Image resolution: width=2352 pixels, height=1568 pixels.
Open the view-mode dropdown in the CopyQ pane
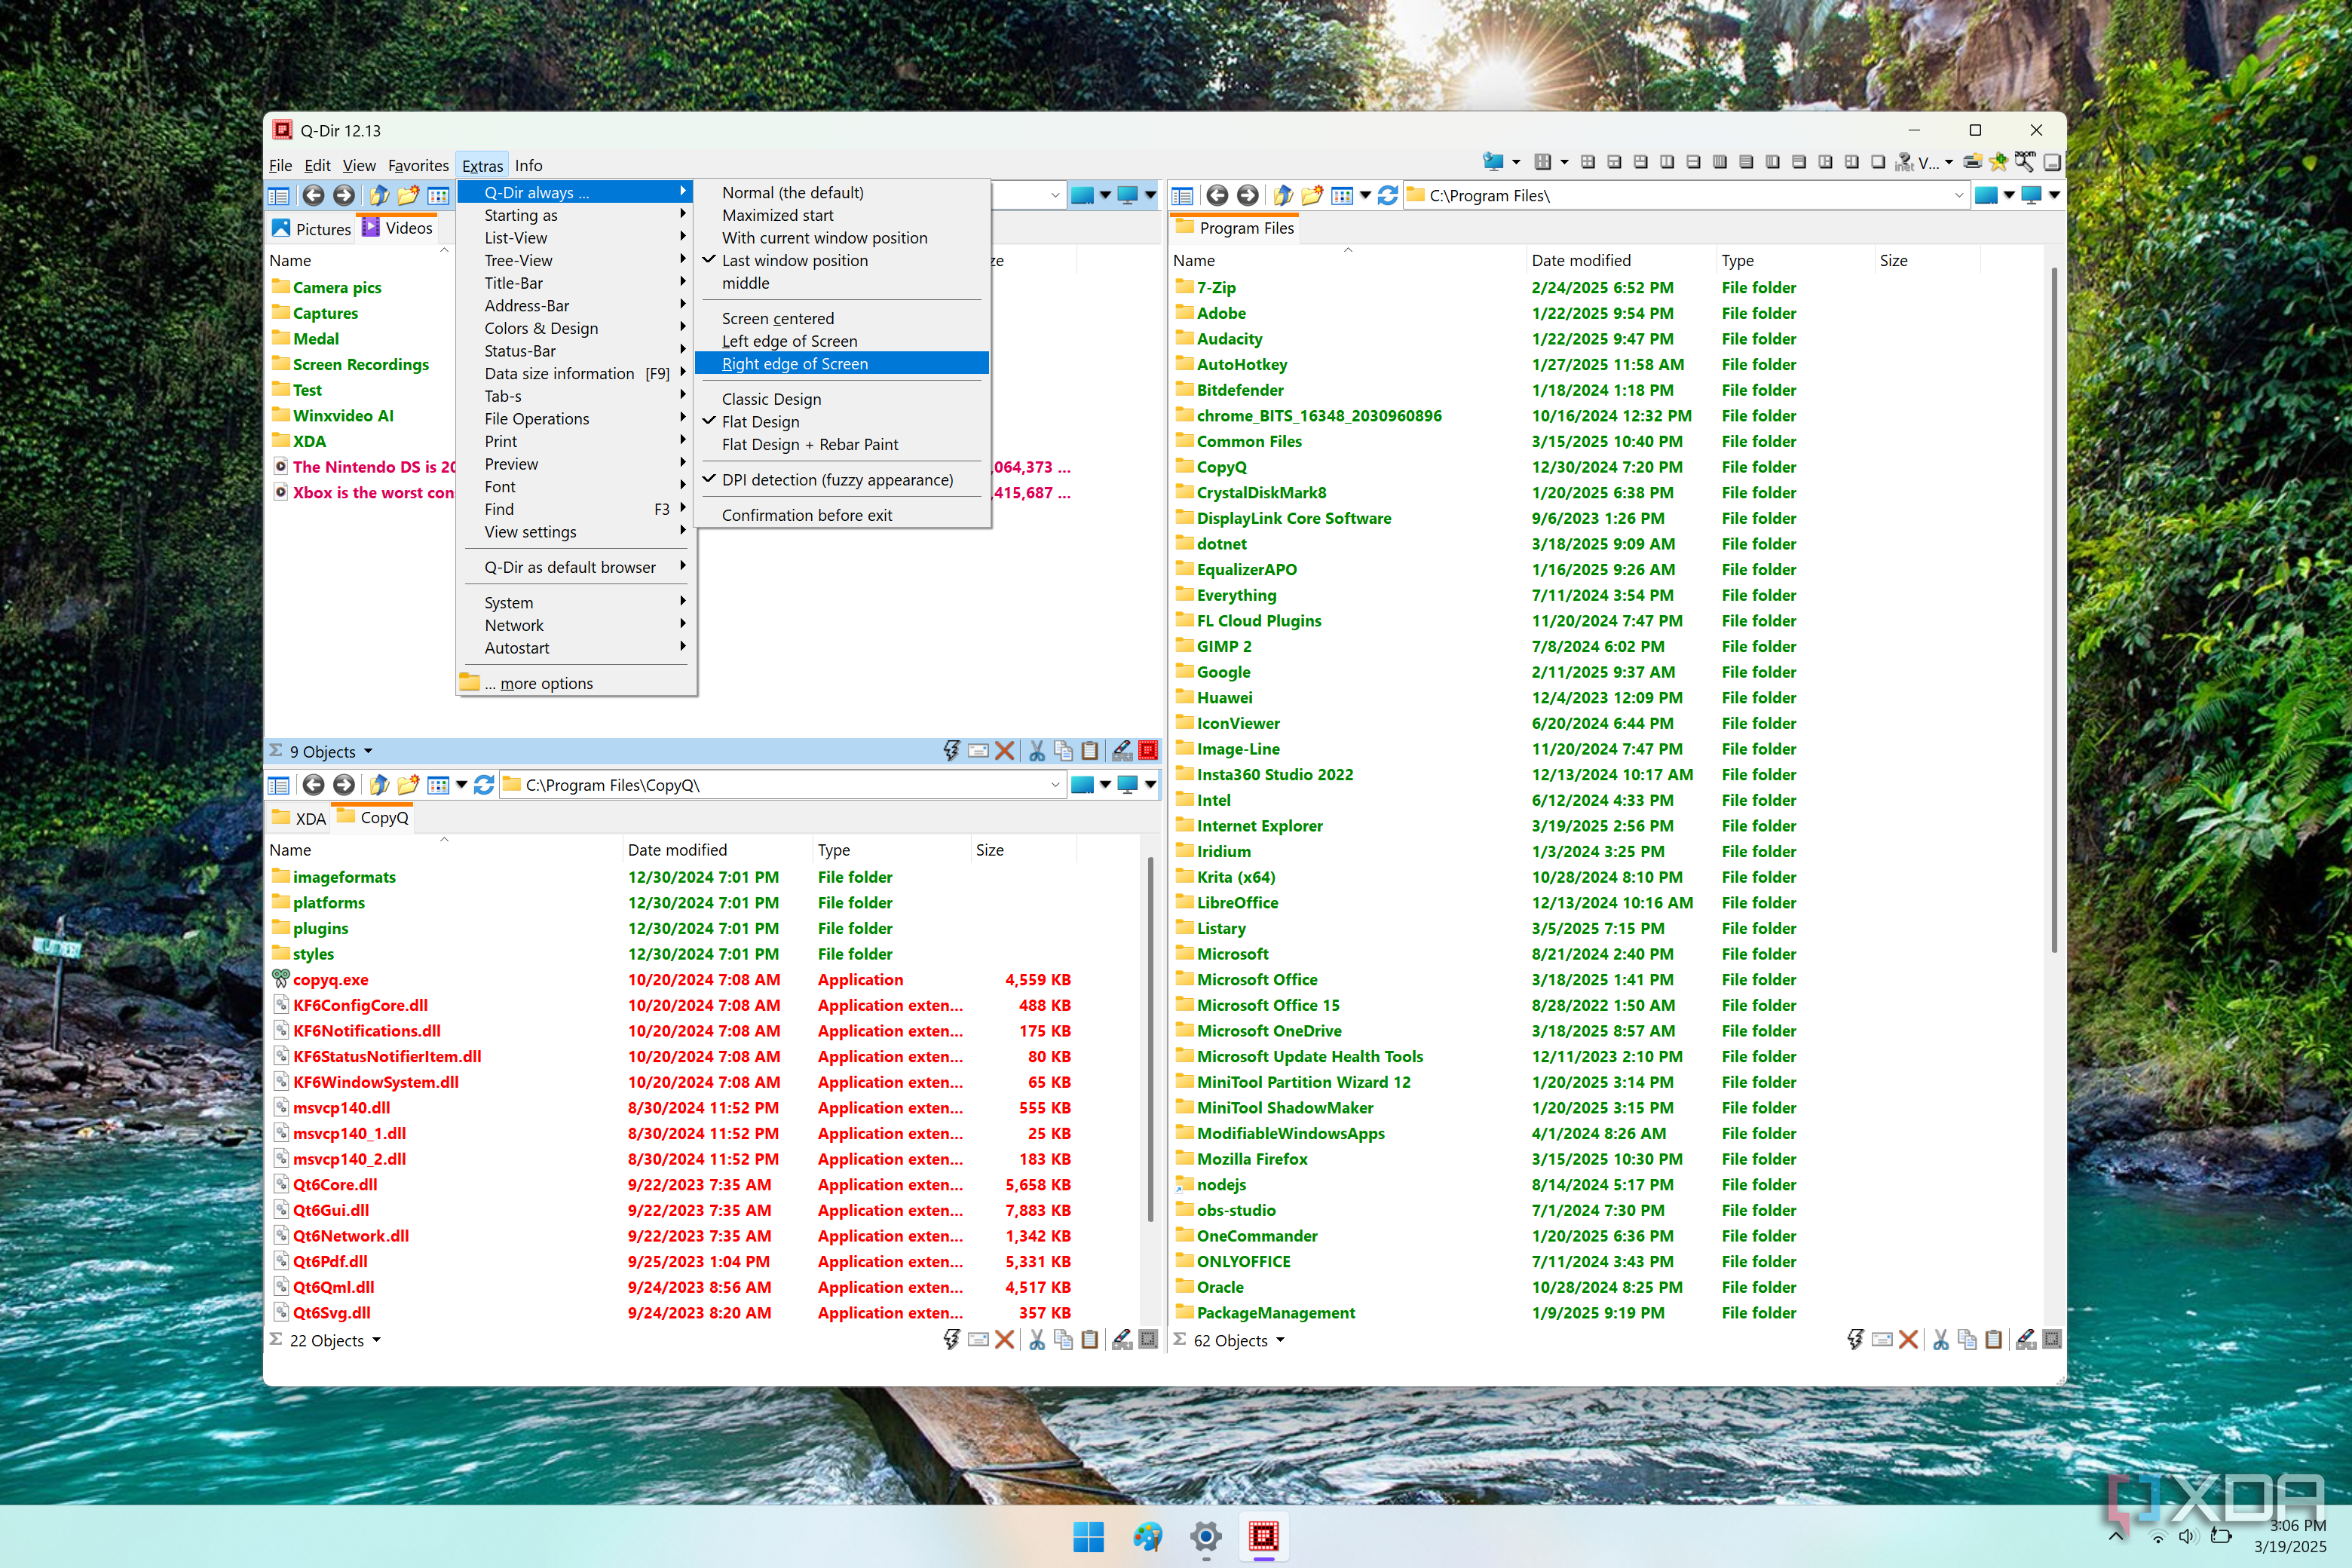pos(461,785)
